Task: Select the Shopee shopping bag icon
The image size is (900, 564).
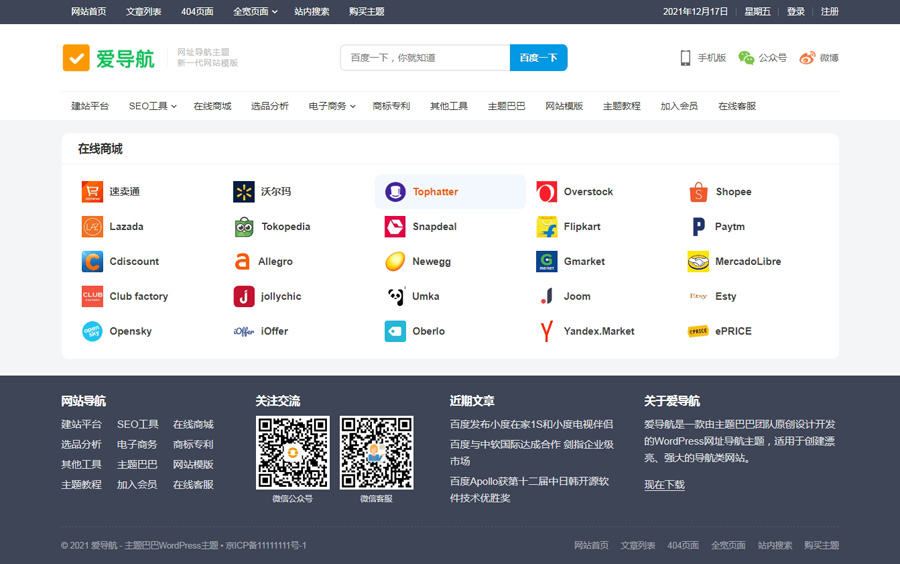Action: [x=698, y=192]
